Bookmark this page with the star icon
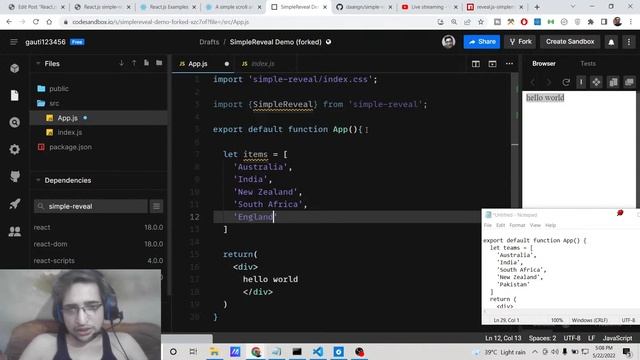640x360 pixels. click(481, 22)
